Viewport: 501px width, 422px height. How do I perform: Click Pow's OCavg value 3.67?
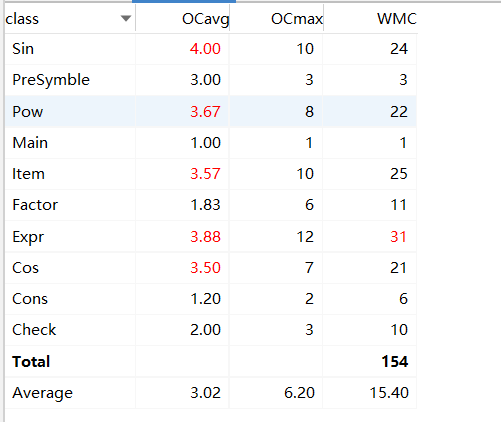pos(205,111)
